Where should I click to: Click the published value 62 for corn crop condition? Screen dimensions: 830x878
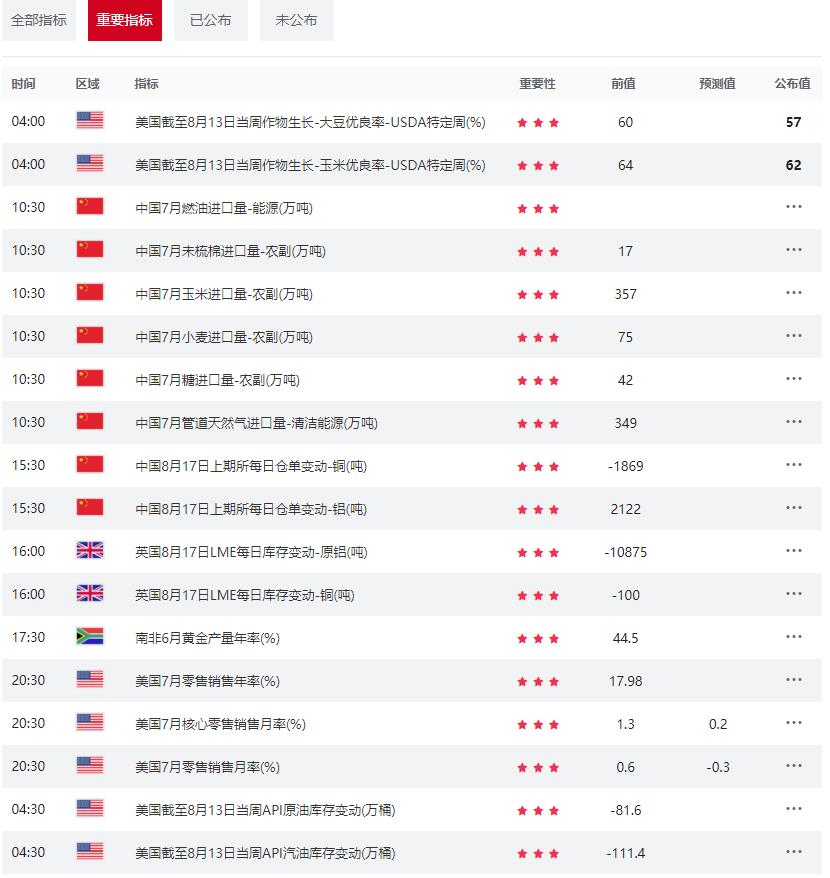pos(792,164)
